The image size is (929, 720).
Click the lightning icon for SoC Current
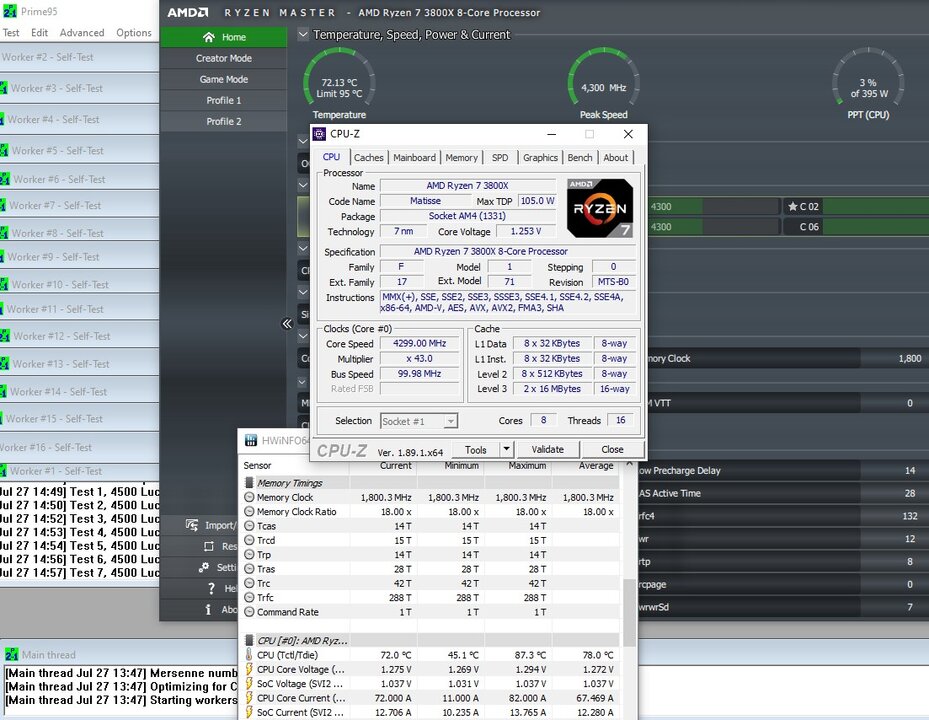tap(249, 712)
